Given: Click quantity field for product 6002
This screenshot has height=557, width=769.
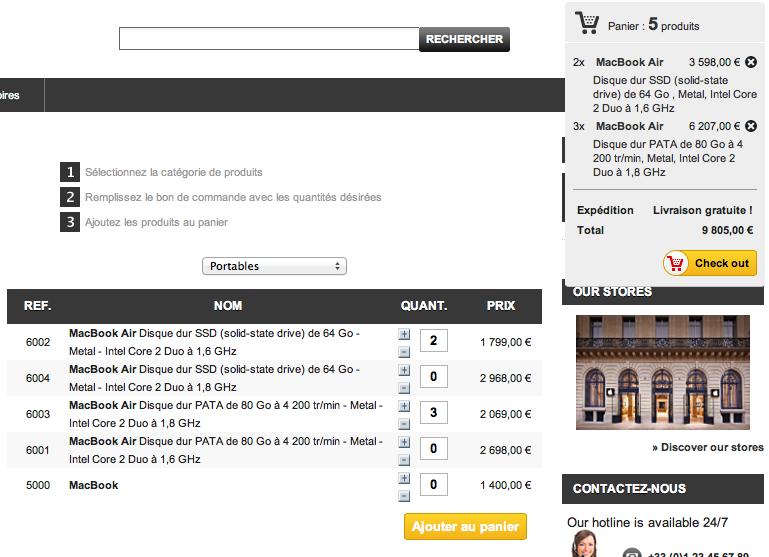Looking at the screenshot, I should [x=434, y=341].
